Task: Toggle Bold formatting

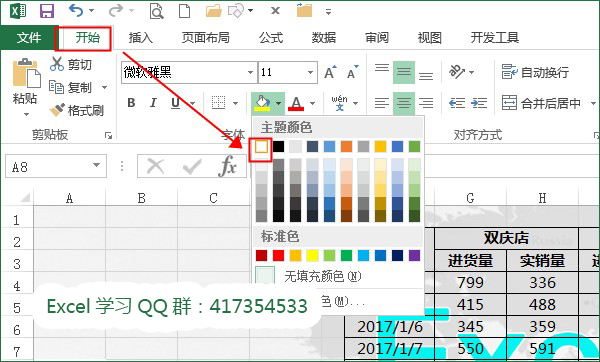Action: pyautogui.click(x=131, y=103)
